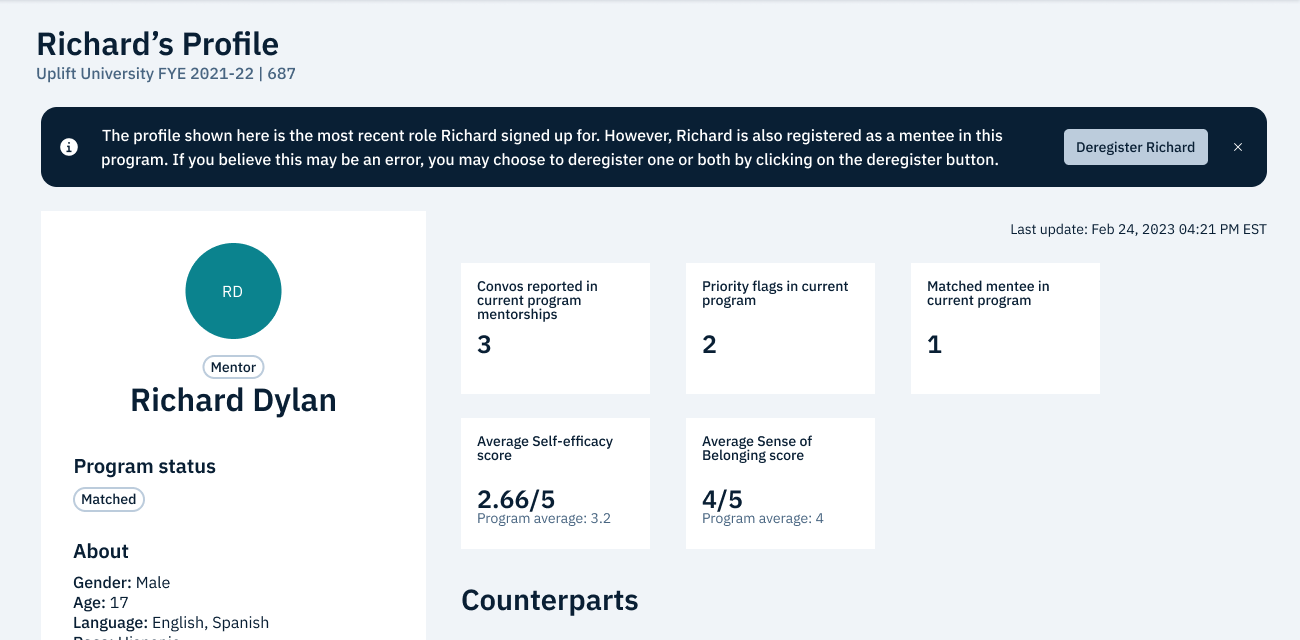Viewport: 1300px width, 640px height.
Task: Click the info icon in the banner
Action: click(69, 147)
